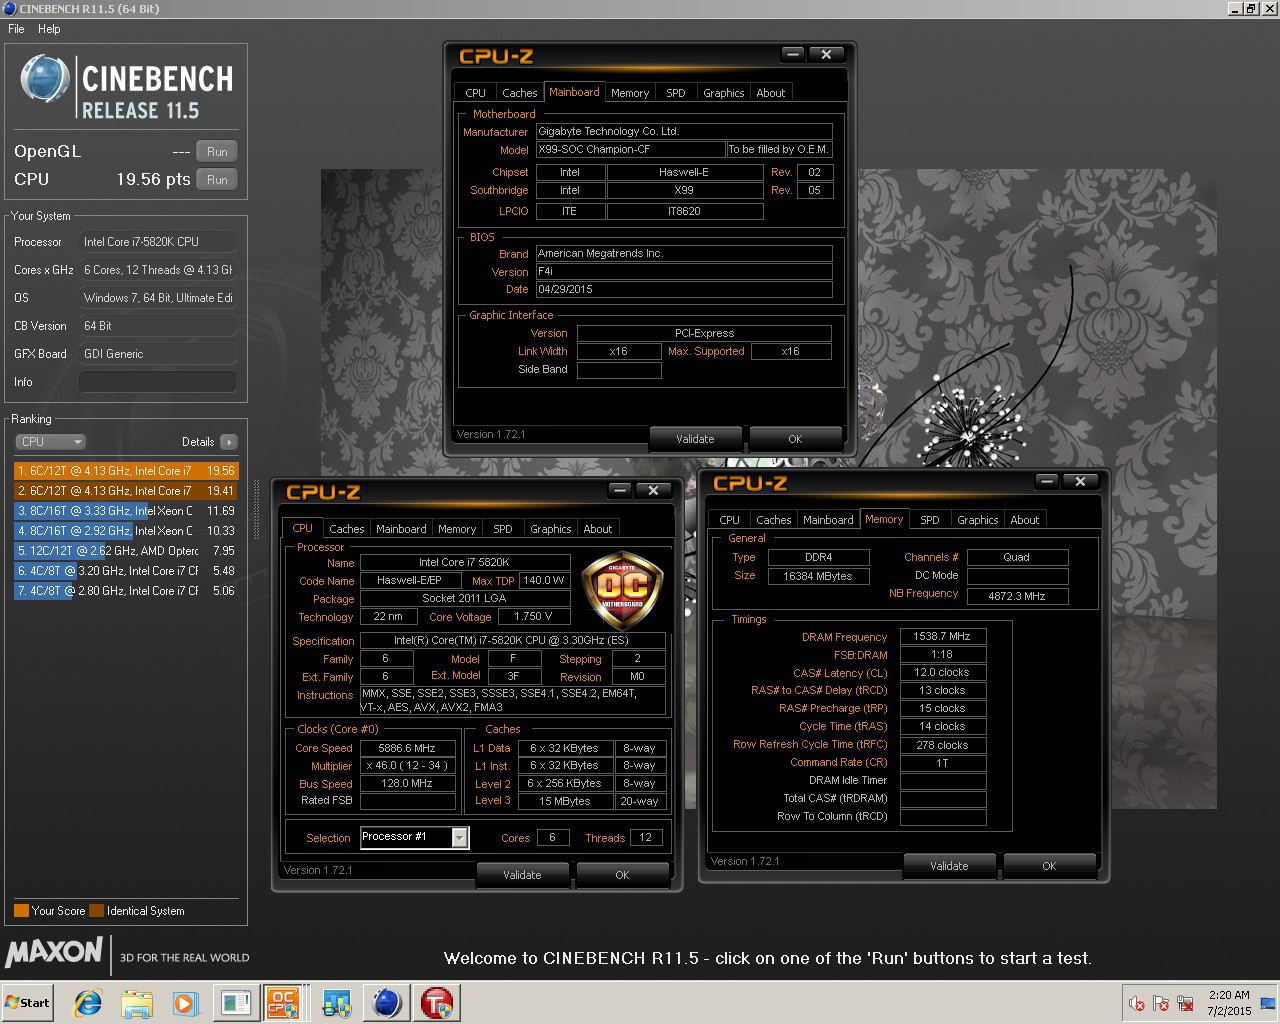Open Mainboard tab in CPU window

tap(401, 529)
